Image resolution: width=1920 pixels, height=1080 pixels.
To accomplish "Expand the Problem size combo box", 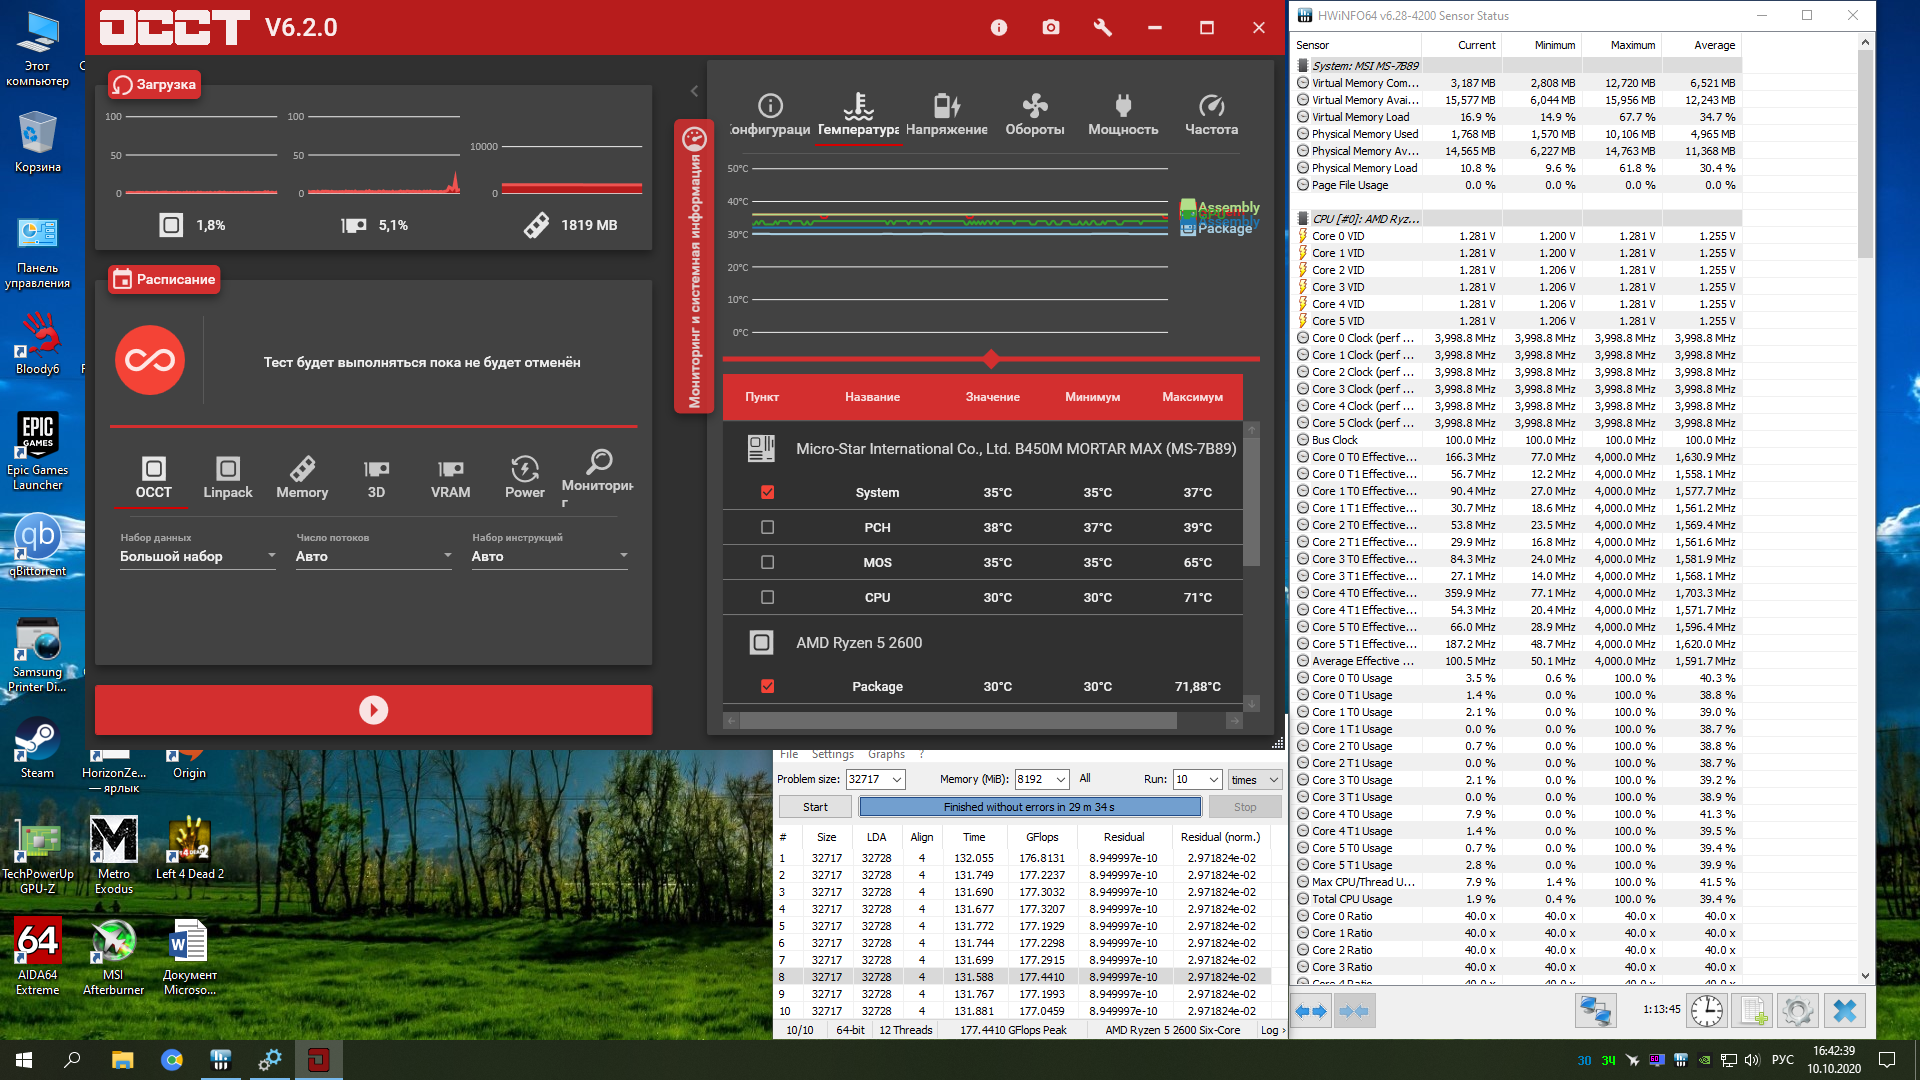I will tap(897, 780).
